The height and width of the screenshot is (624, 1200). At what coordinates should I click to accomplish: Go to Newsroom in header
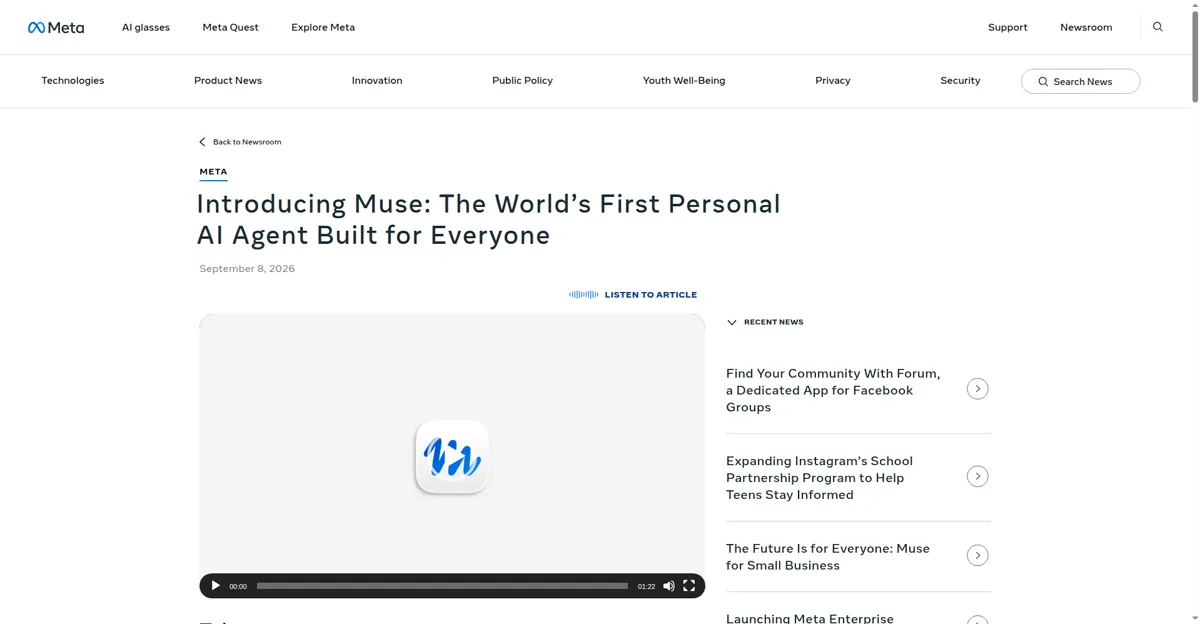tap(1086, 27)
